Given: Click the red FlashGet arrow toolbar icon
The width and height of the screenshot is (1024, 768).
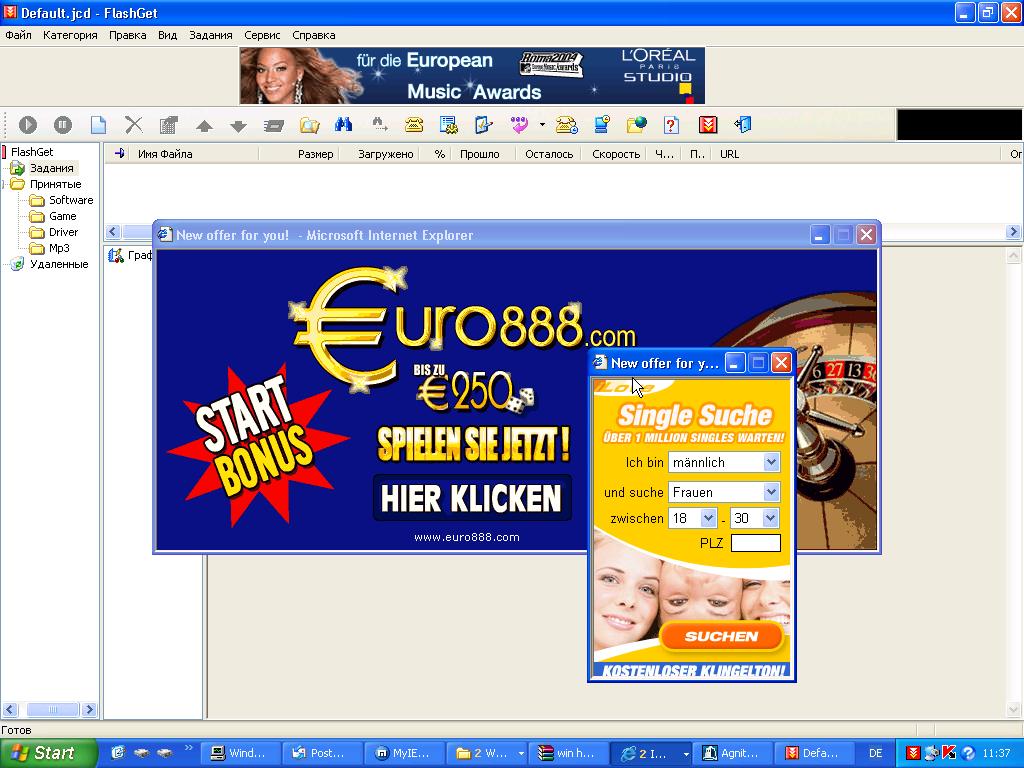Looking at the screenshot, I should [x=708, y=124].
